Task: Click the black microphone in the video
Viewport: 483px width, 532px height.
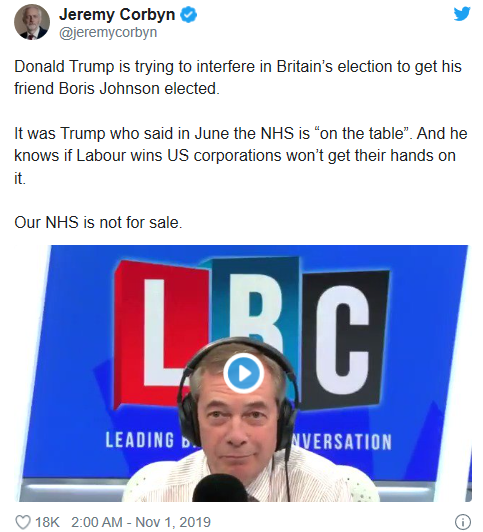Action: click(x=220, y=488)
